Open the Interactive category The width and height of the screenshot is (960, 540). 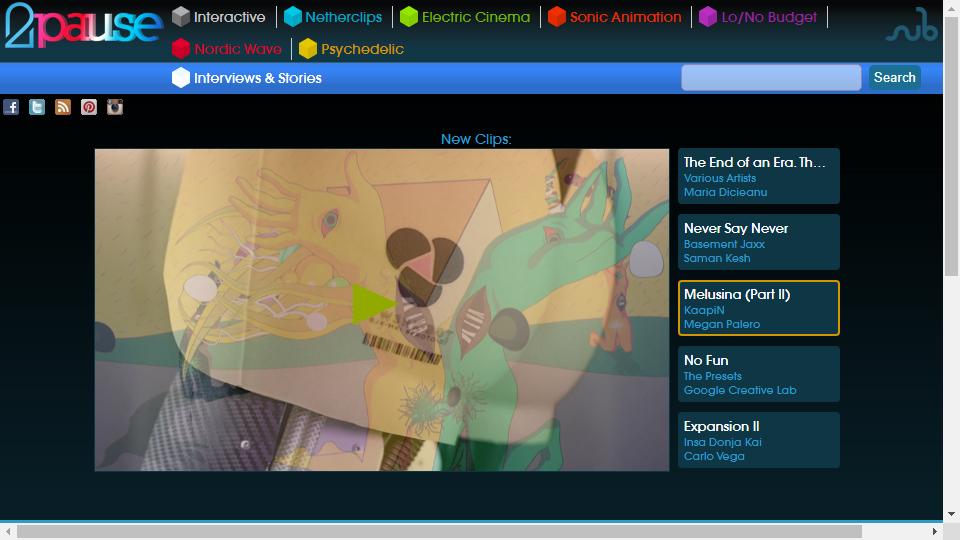point(230,17)
